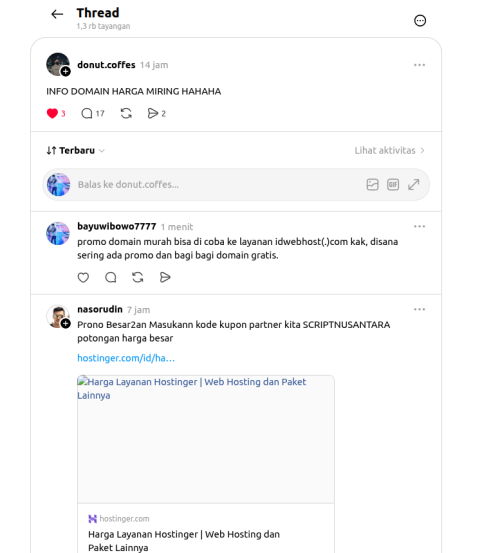This screenshot has height=553, width=500.
Task: Open more options for bayuwibowo7777 reply
Action: click(419, 226)
